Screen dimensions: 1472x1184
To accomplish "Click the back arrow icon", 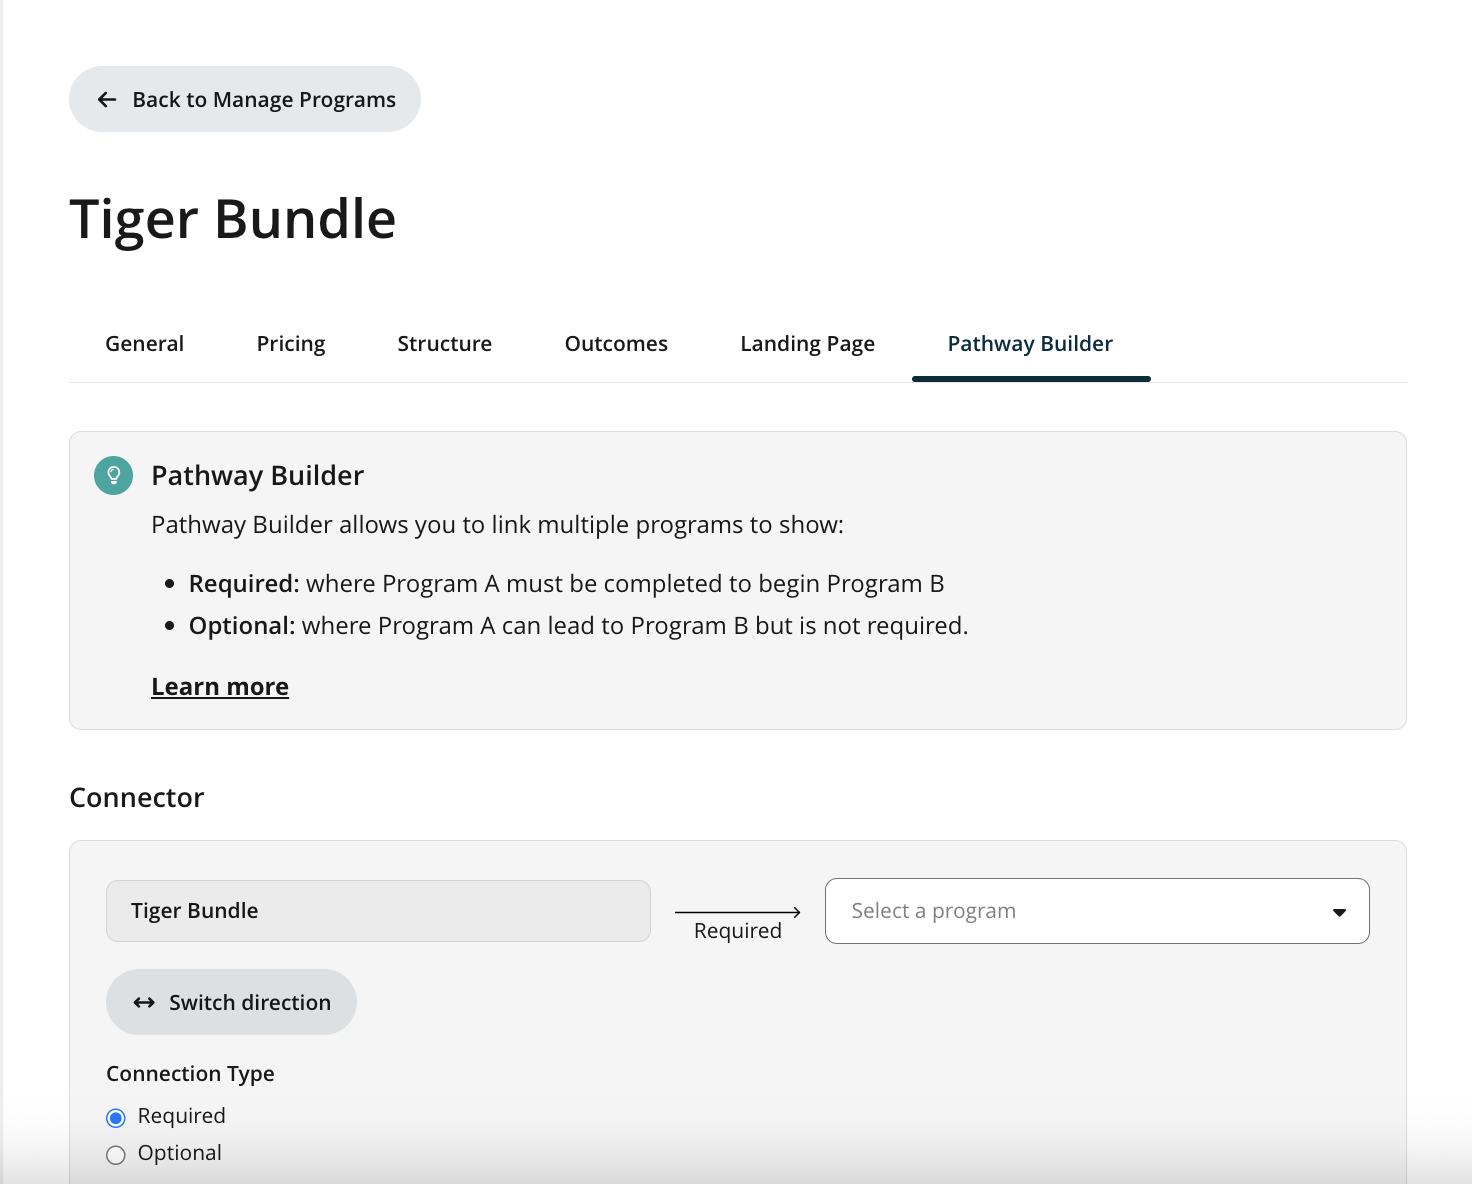I will pos(107,100).
